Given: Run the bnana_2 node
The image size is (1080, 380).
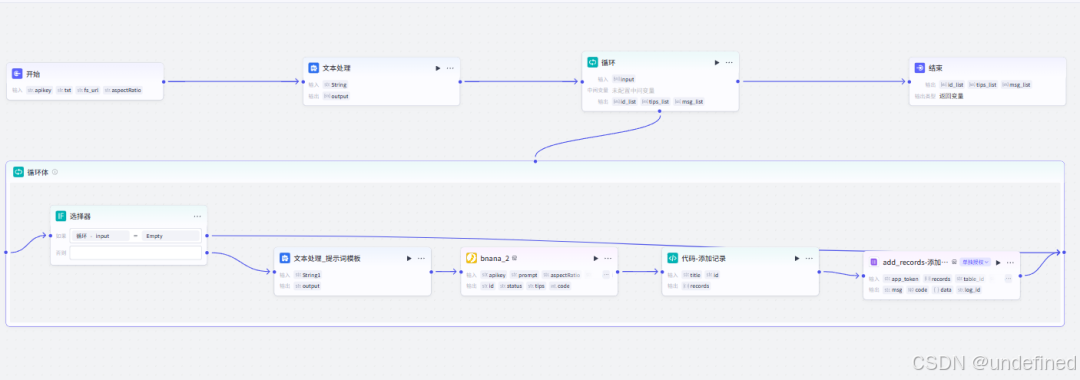Looking at the screenshot, I should coord(595,258).
